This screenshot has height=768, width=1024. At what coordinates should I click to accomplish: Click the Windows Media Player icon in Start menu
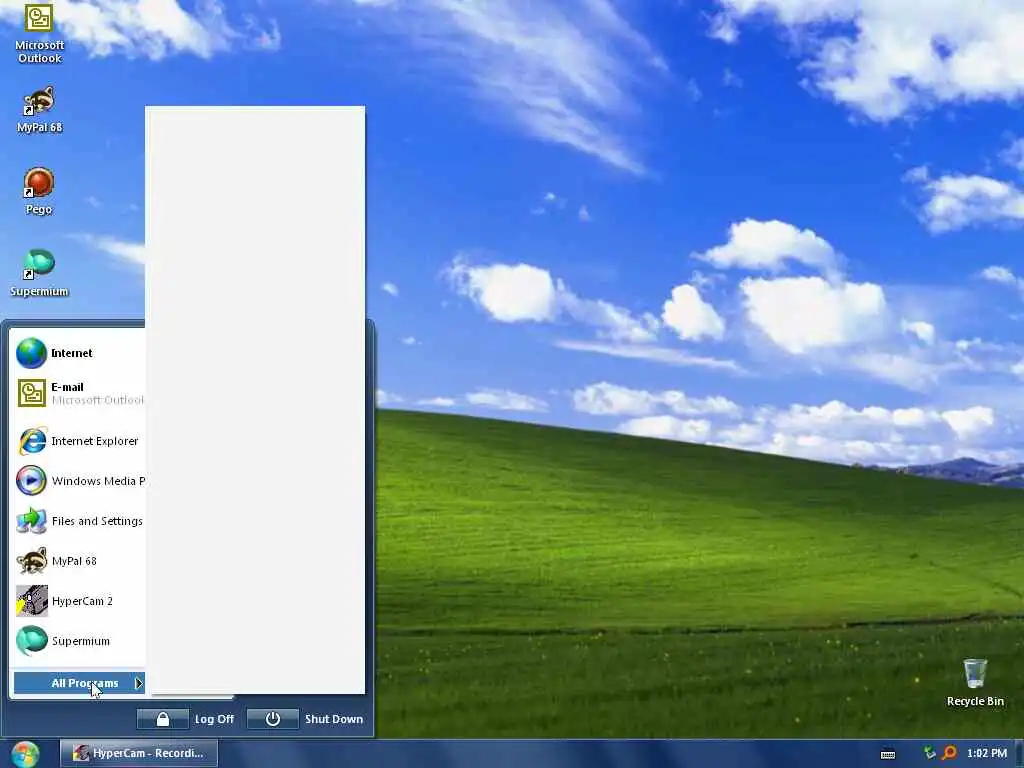pyautogui.click(x=31, y=481)
